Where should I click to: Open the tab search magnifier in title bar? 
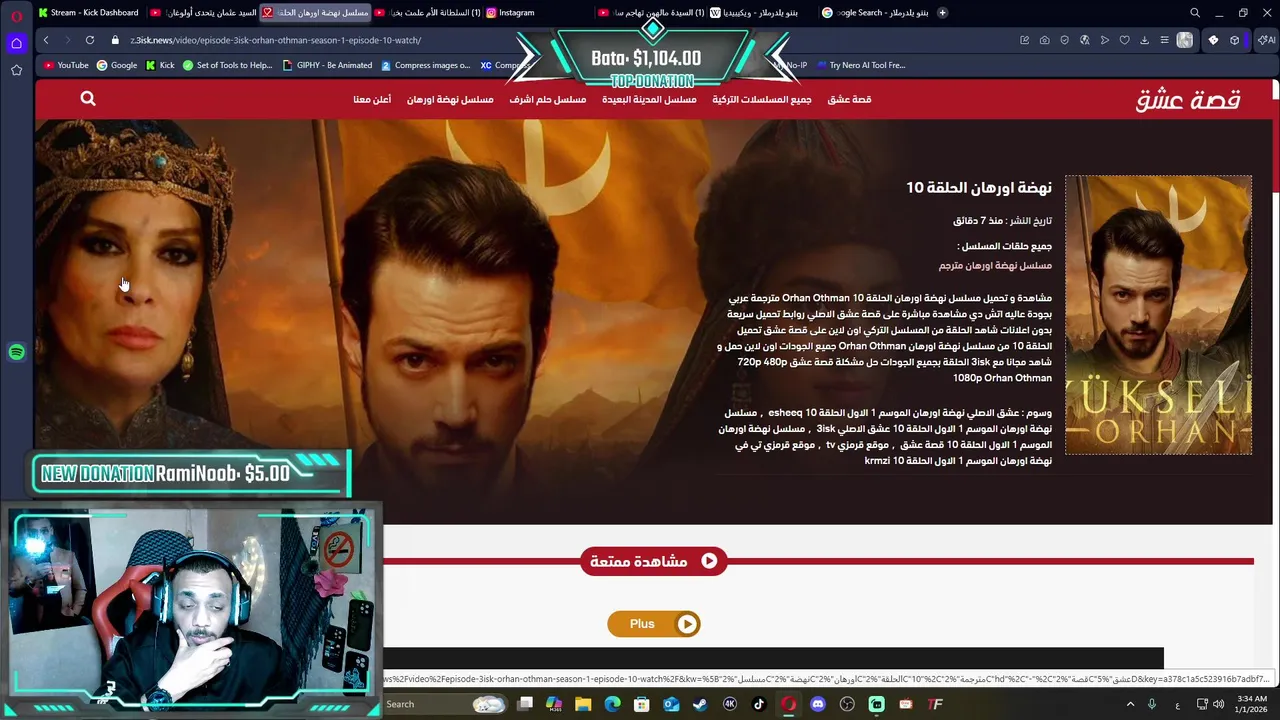(1195, 13)
